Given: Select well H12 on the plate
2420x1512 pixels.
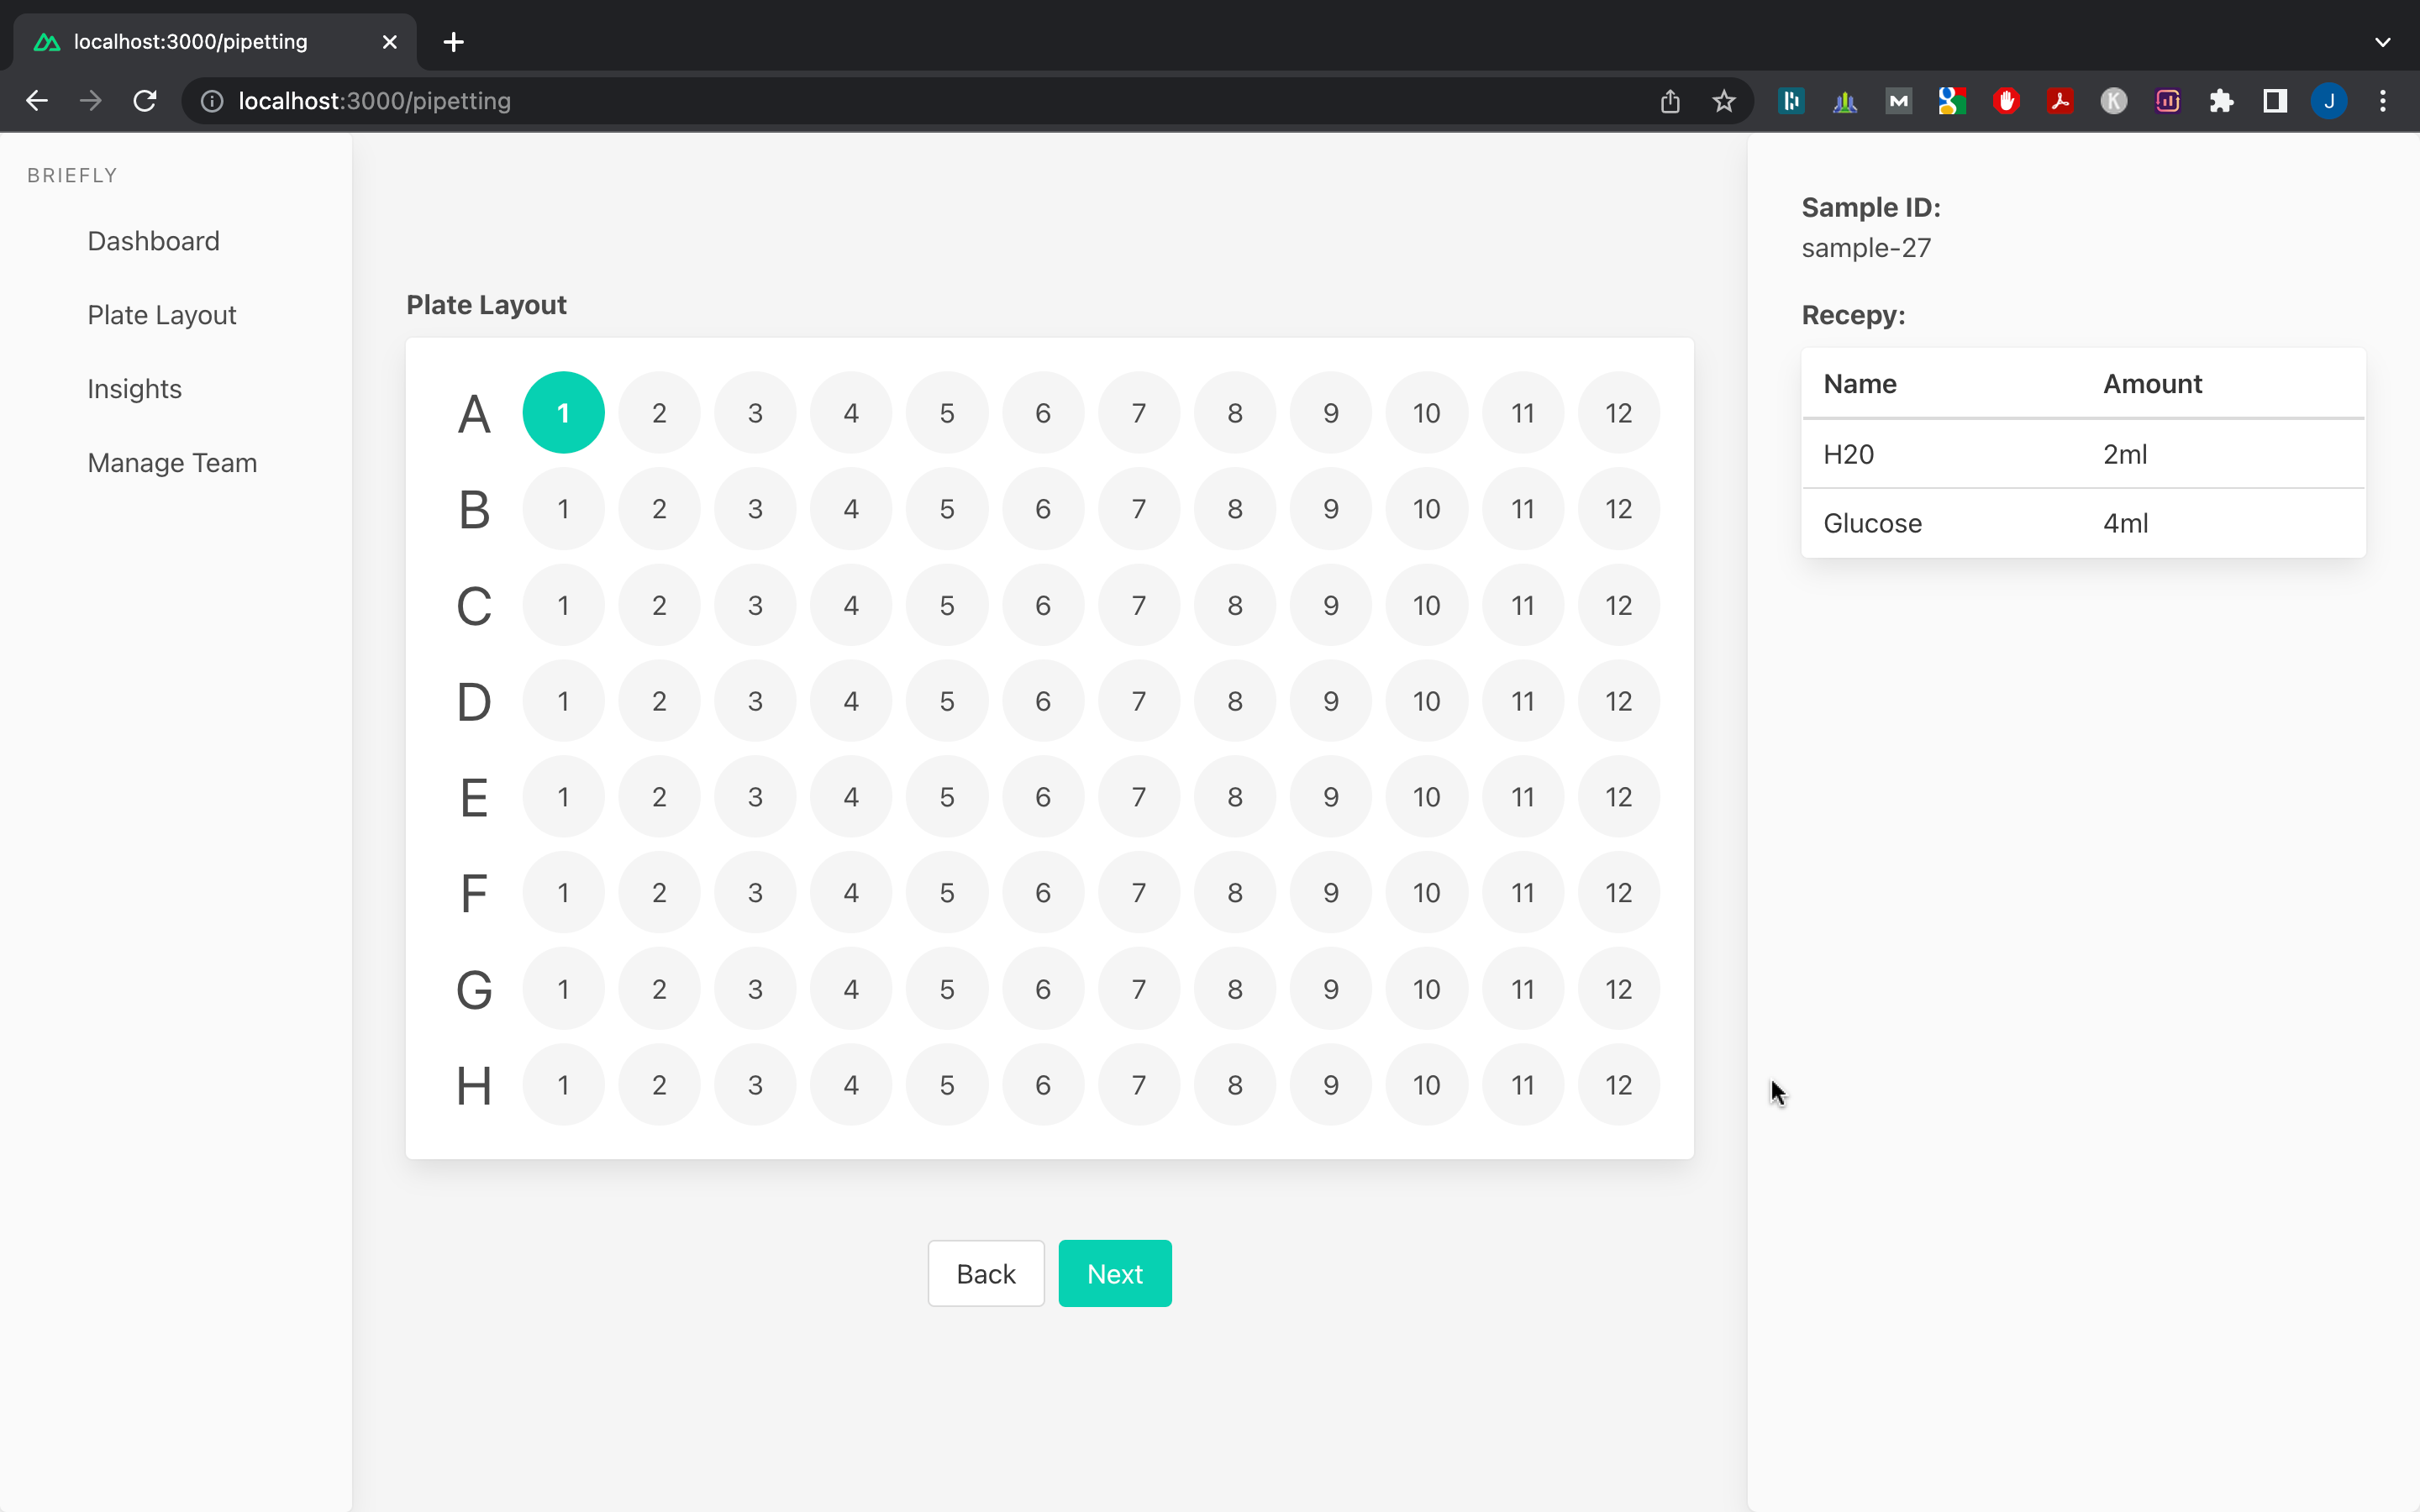Looking at the screenshot, I should tap(1618, 1084).
